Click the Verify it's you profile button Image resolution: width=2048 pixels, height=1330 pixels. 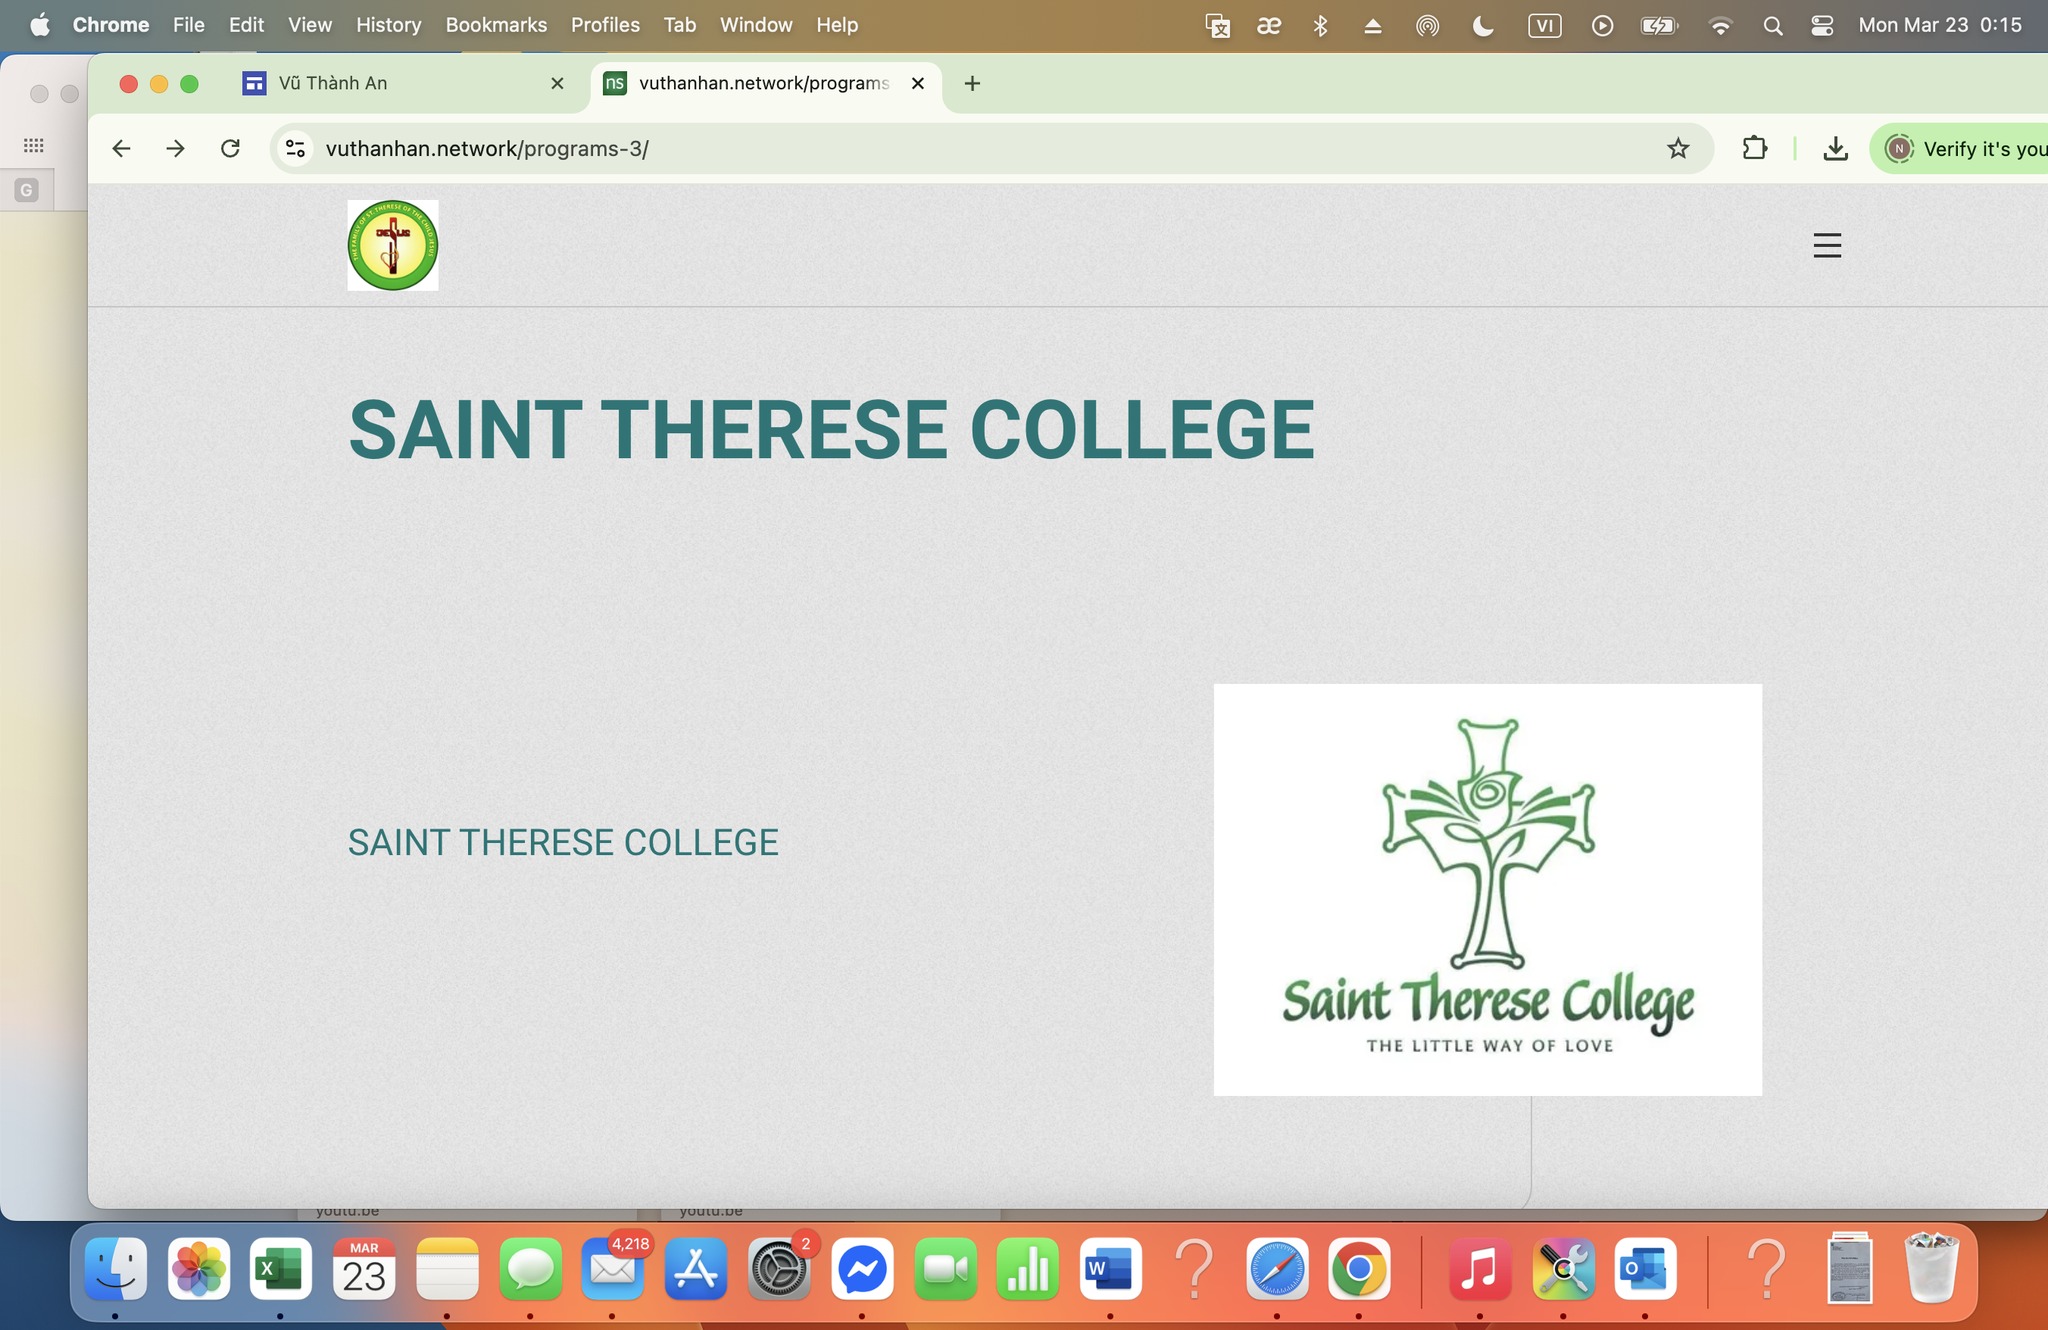[x=1962, y=149]
